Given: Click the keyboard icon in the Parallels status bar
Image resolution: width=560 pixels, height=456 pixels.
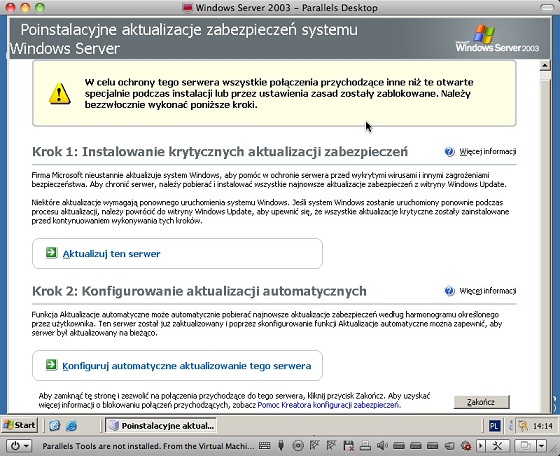Looking at the screenshot, I should [x=265, y=446].
